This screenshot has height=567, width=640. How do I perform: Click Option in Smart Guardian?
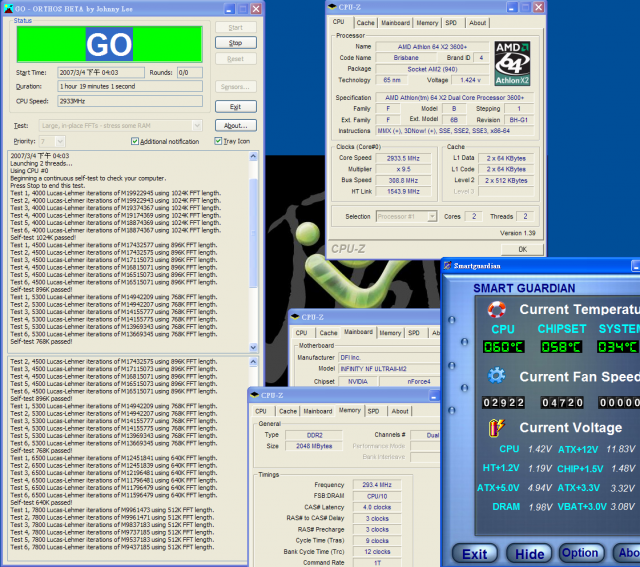(x=580, y=553)
